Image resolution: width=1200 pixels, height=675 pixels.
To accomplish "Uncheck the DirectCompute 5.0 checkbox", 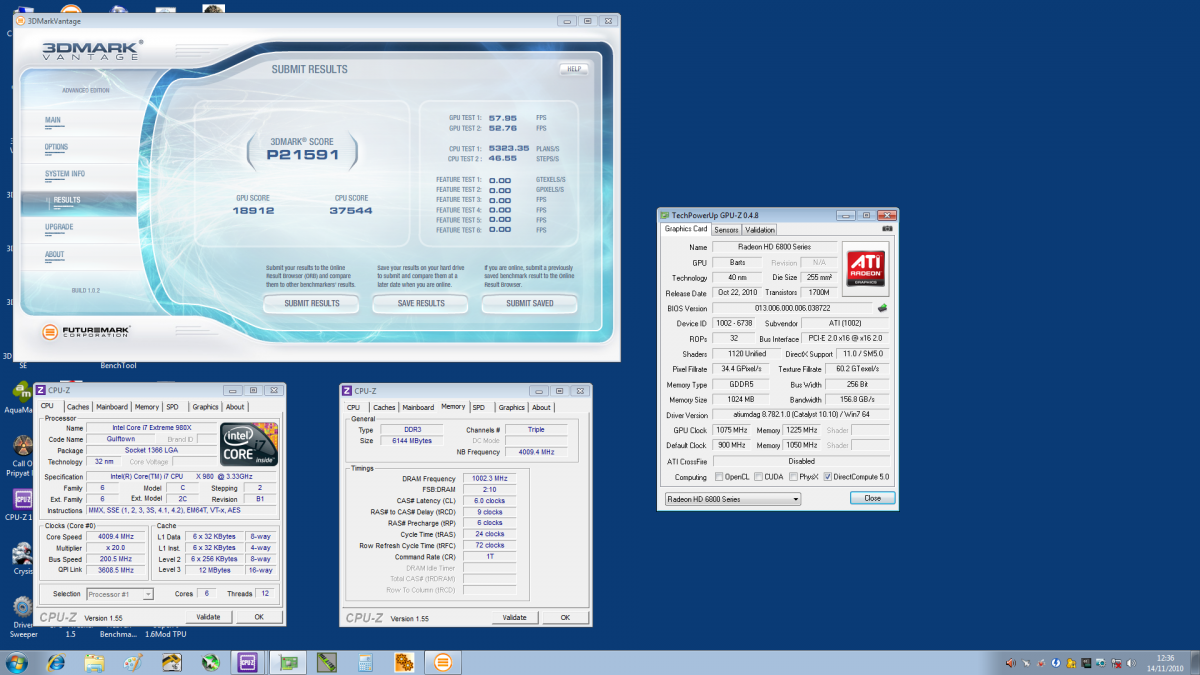I will tap(827, 477).
